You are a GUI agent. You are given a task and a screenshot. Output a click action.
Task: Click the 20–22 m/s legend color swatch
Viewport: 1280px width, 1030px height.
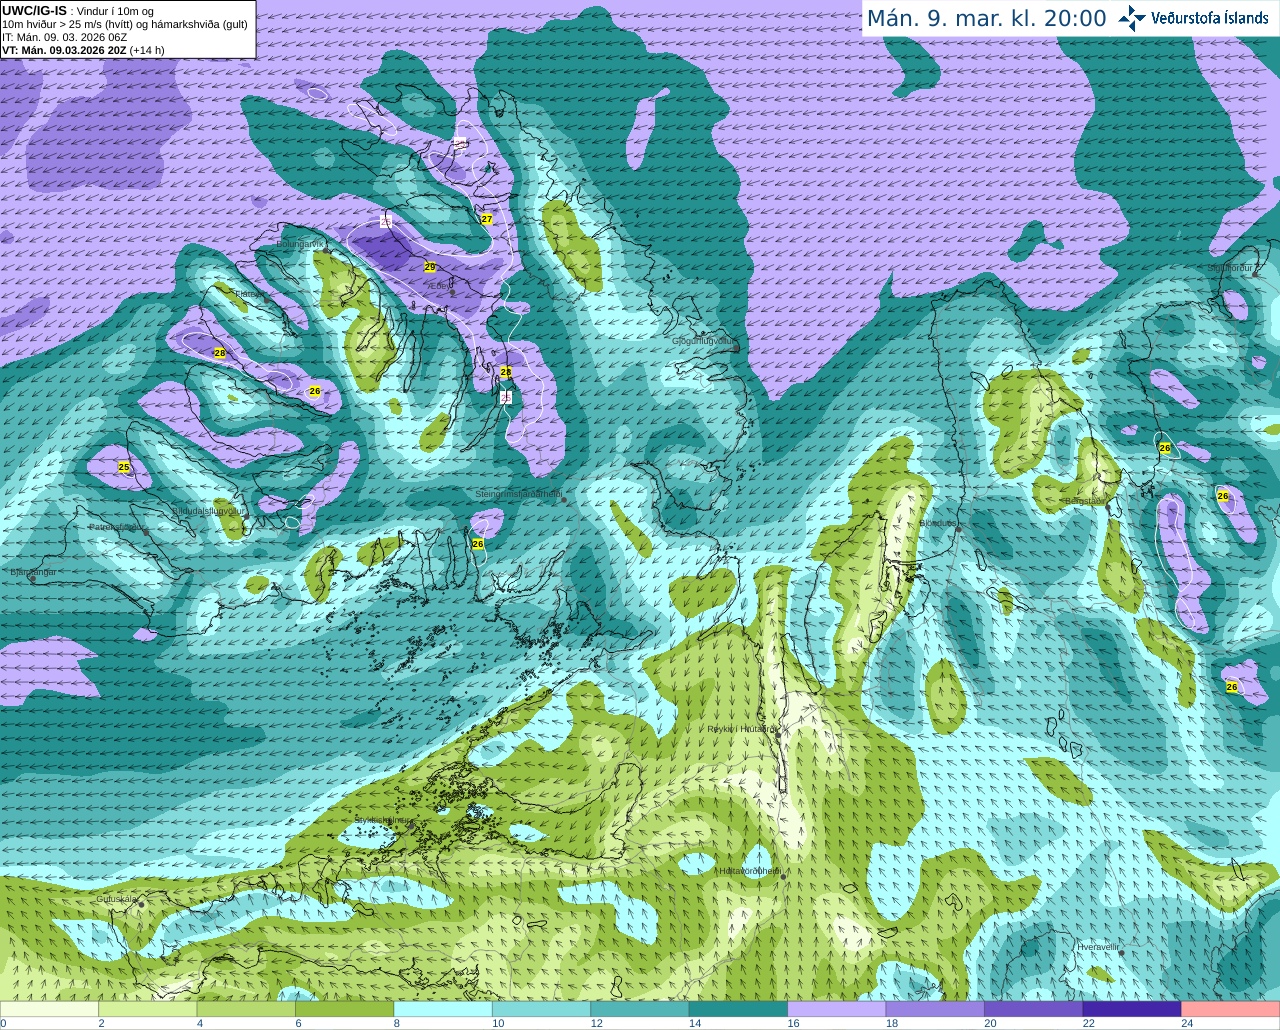point(1034,1009)
